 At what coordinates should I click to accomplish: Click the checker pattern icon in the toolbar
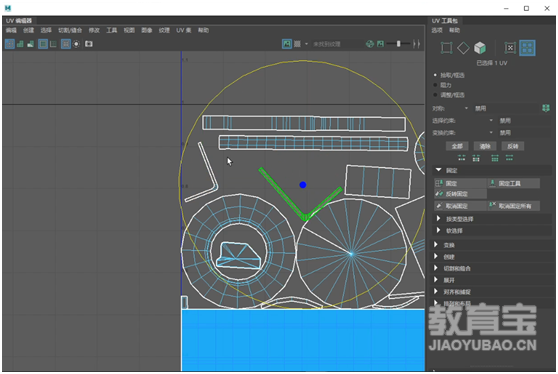297,44
